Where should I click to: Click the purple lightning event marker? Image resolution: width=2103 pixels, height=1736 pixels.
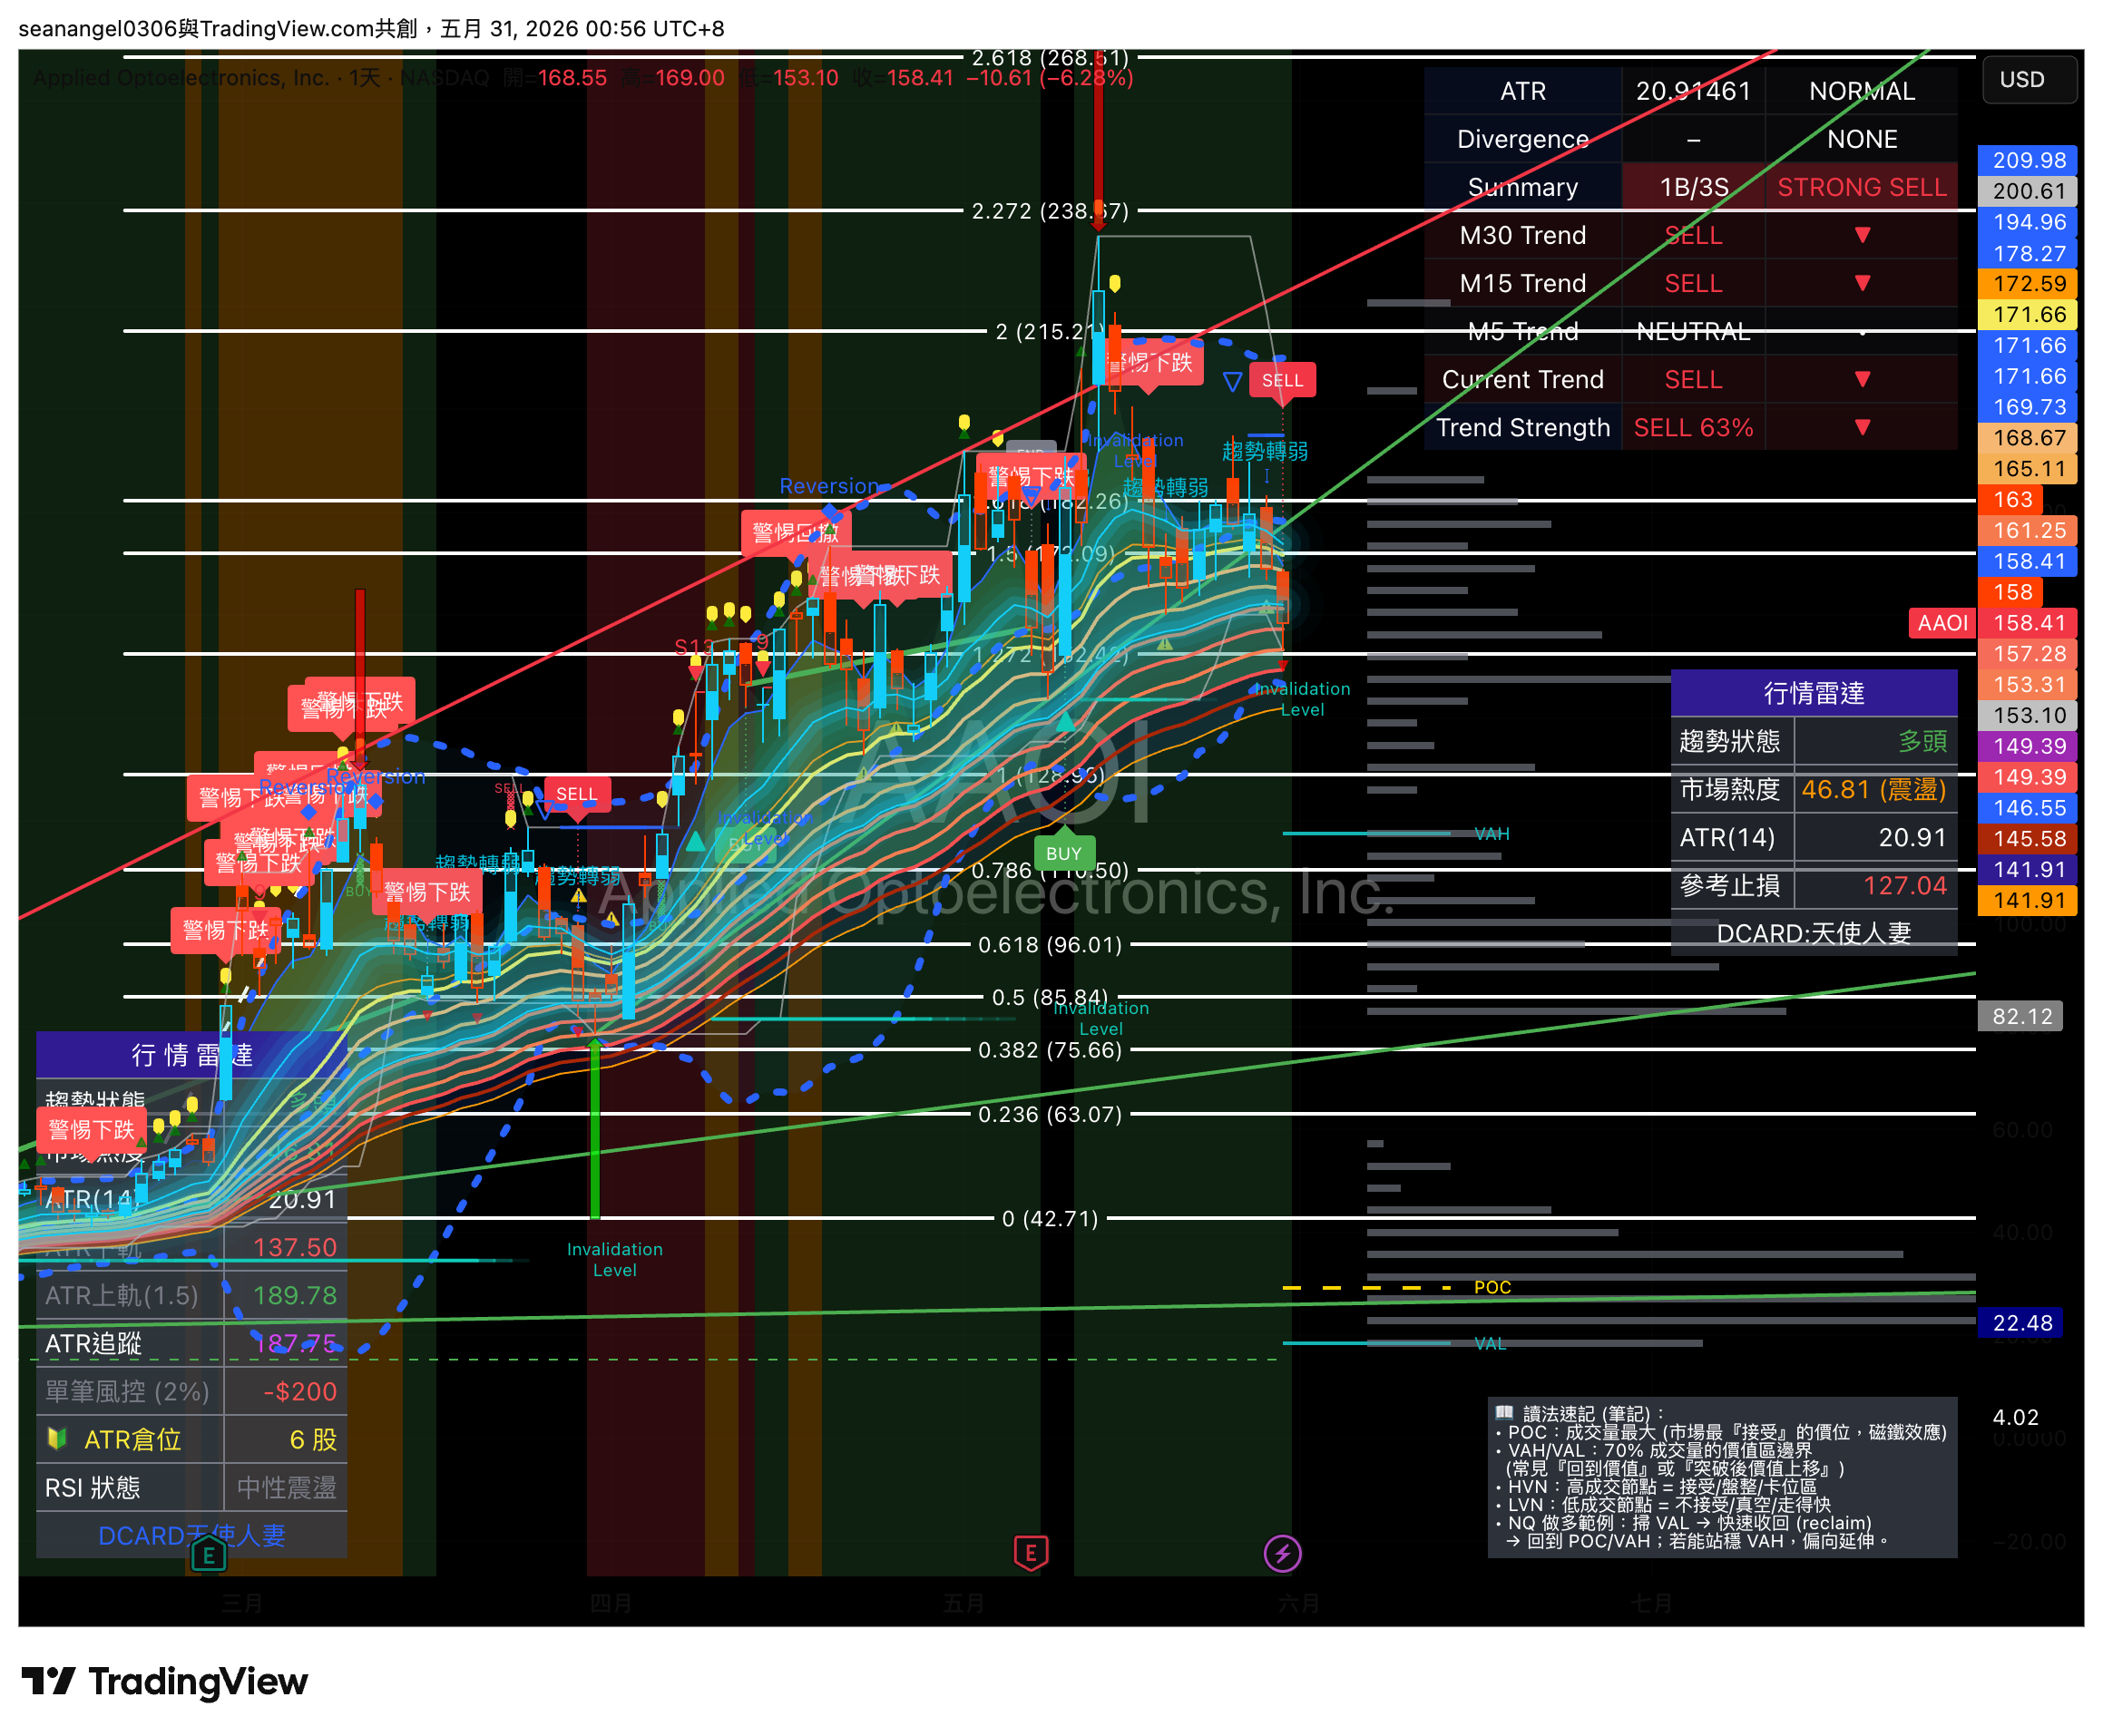1282,1553
